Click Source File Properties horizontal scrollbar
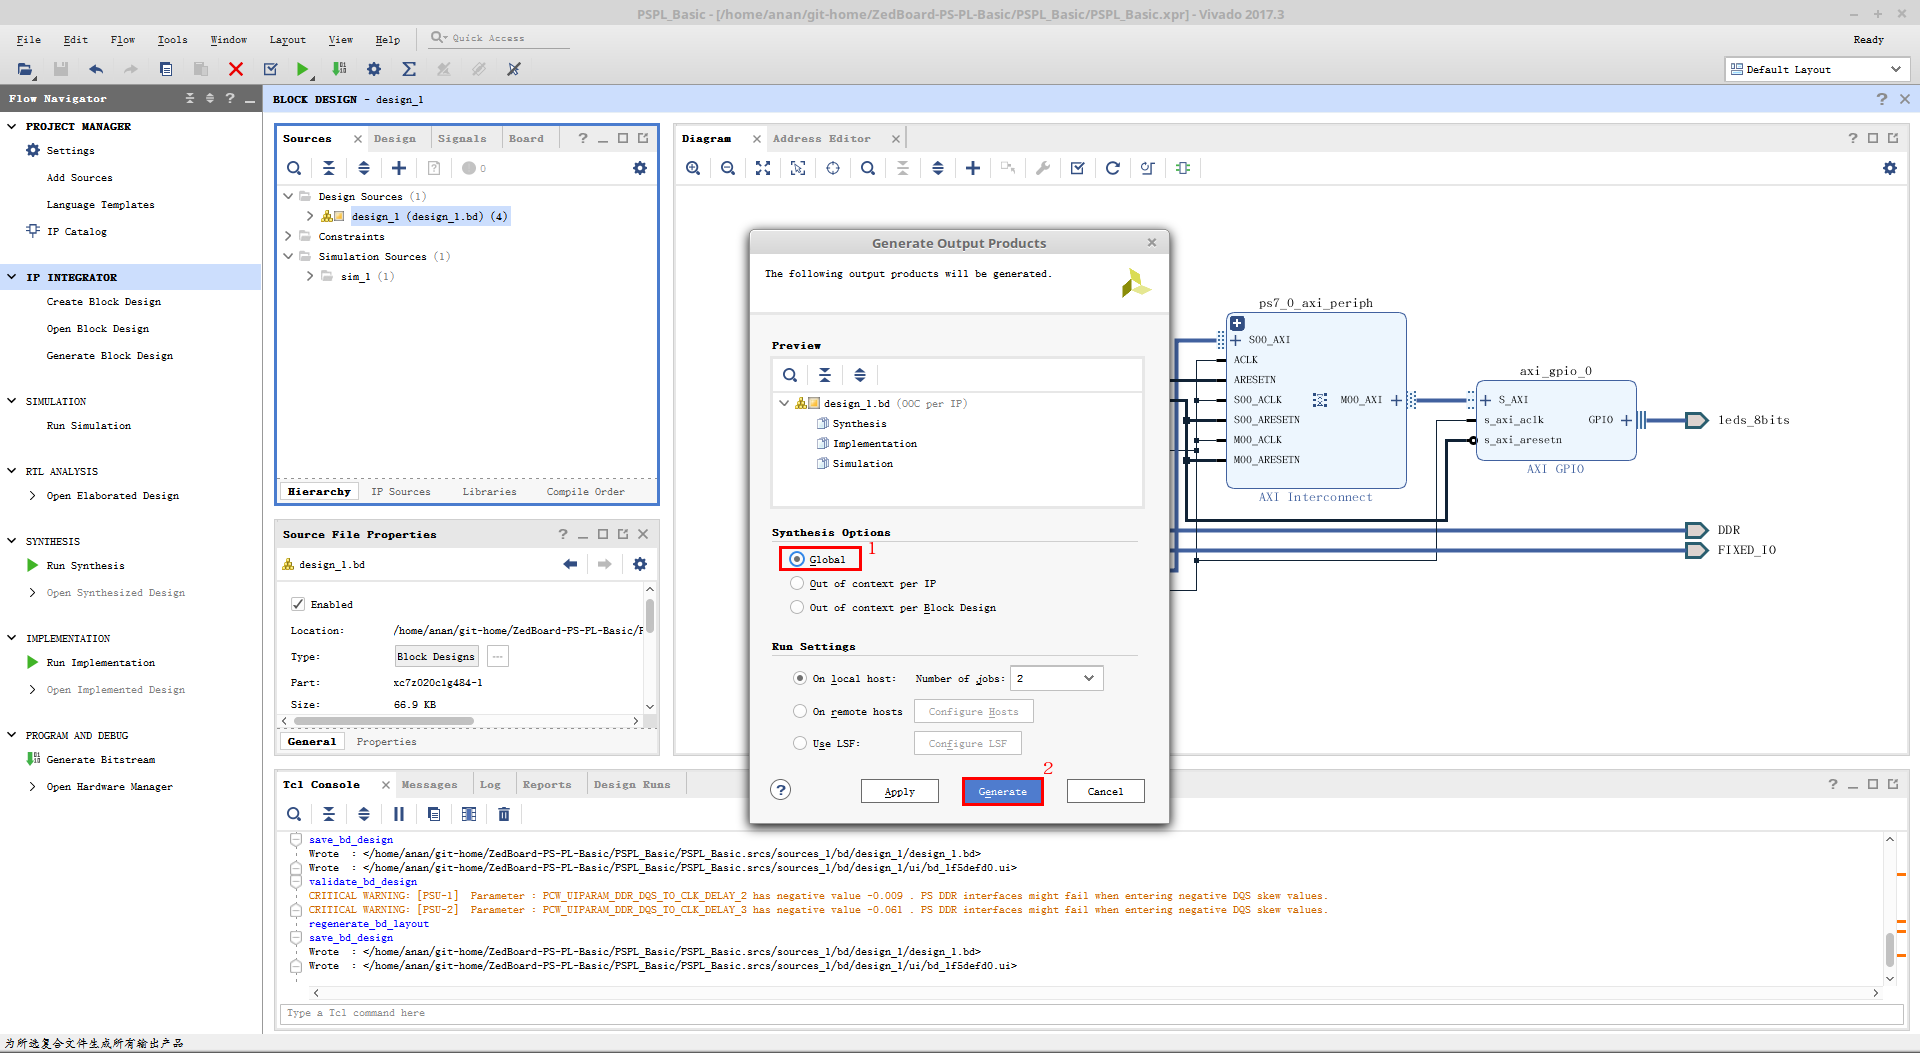Viewport: 1920px width, 1053px height. pos(384,720)
